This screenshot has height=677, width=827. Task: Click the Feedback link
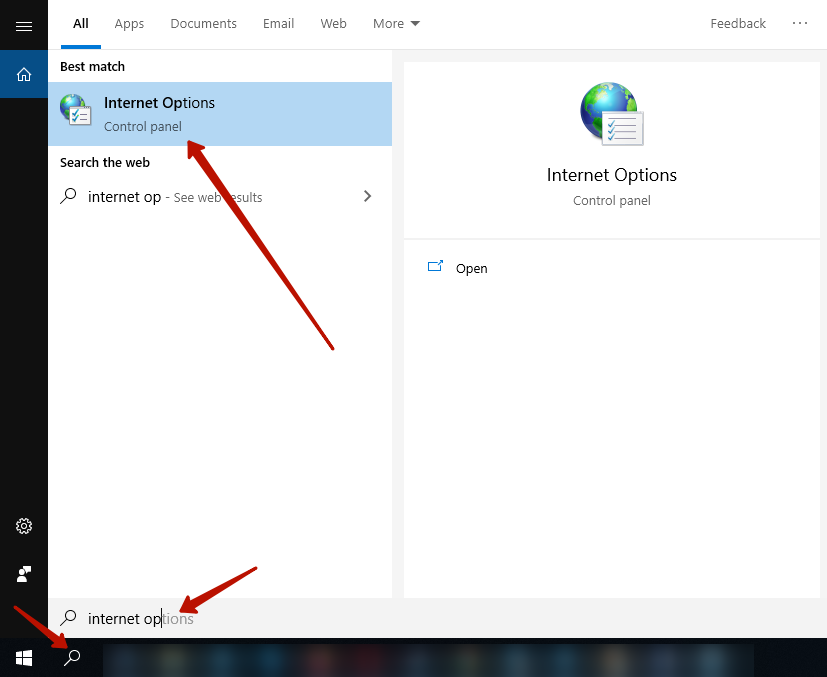pos(738,24)
